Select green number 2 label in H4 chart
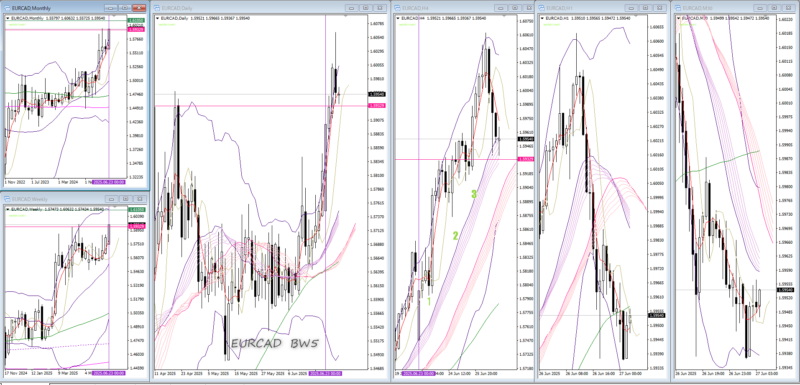Image resolution: width=800 pixels, height=385 pixels. click(456, 236)
